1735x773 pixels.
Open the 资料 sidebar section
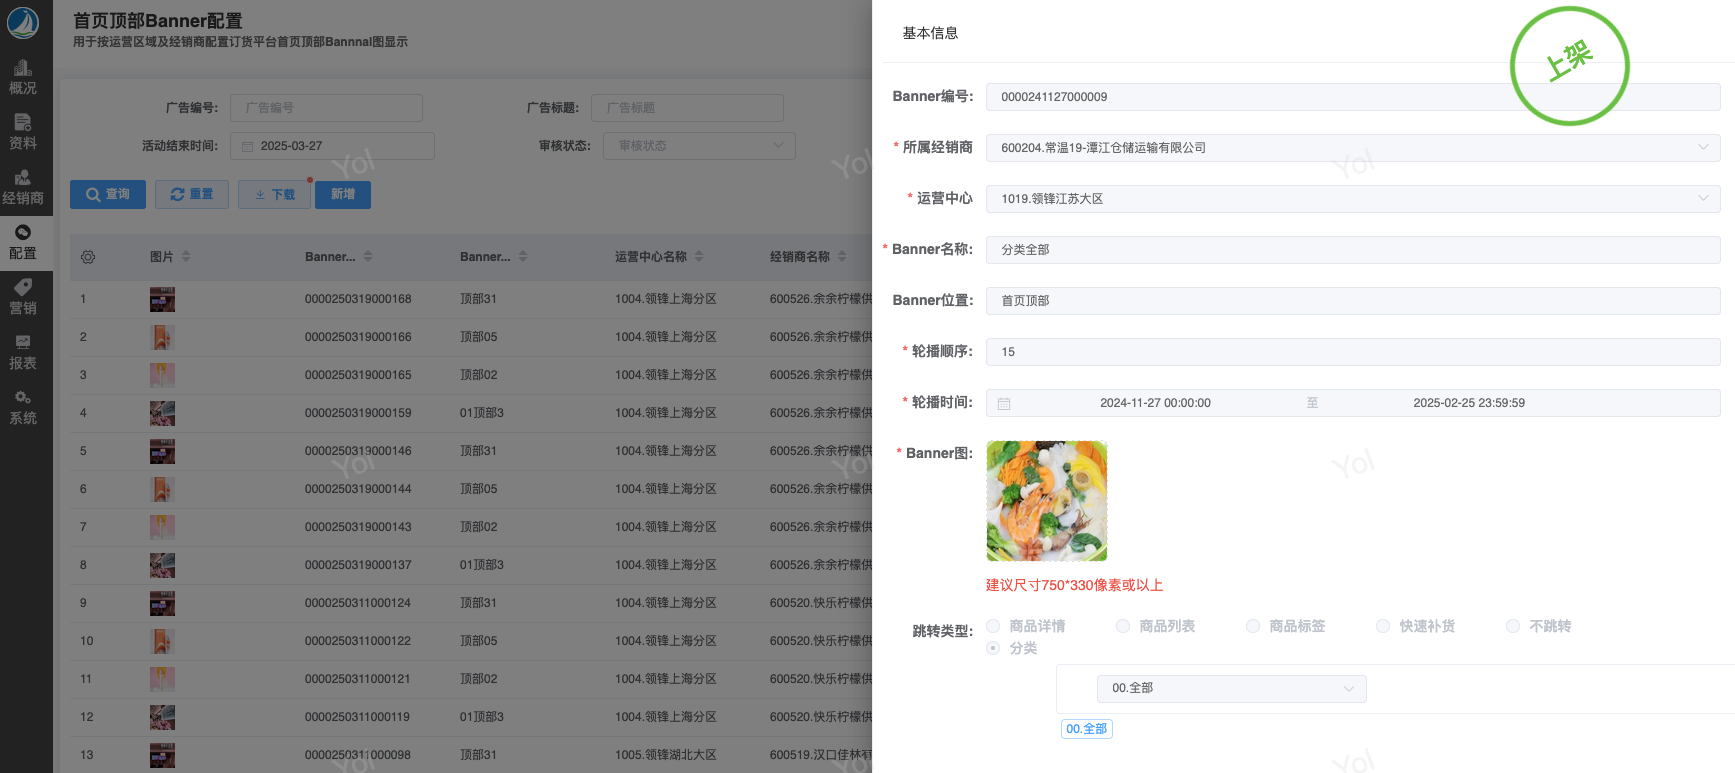(x=23, y=132)
